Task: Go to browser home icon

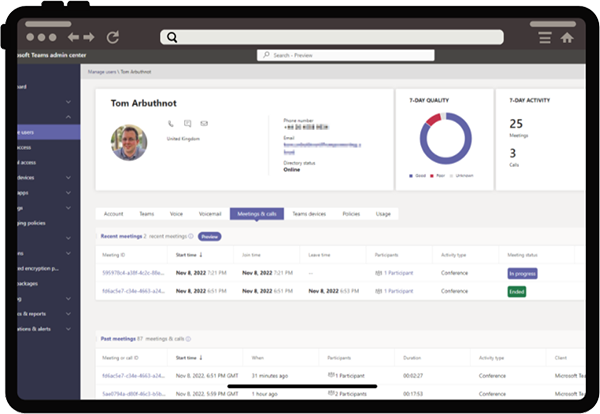Action: click(x=567, y=37)
